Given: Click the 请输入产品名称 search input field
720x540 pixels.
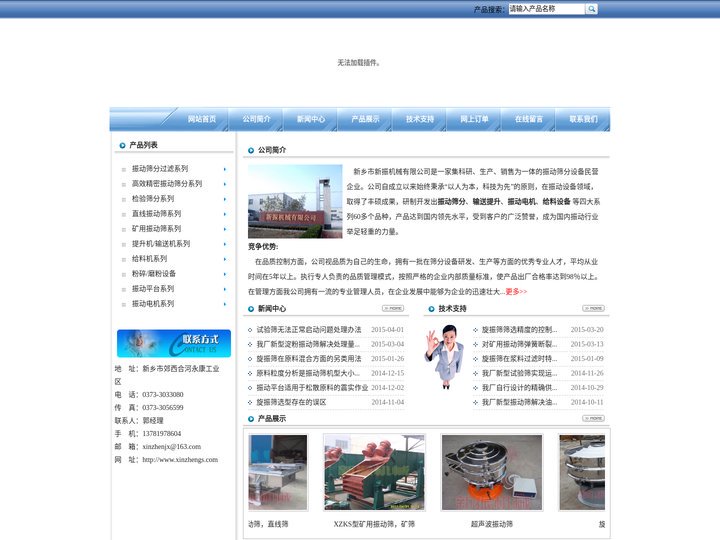Looking at the screenshot, I should pyautogui.click(x=546, y=9).
